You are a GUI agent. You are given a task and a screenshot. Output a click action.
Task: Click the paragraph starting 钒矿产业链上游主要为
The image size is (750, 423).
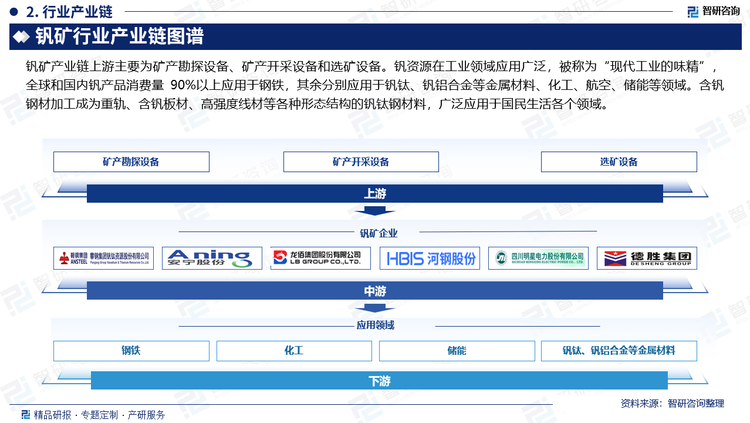375,85
